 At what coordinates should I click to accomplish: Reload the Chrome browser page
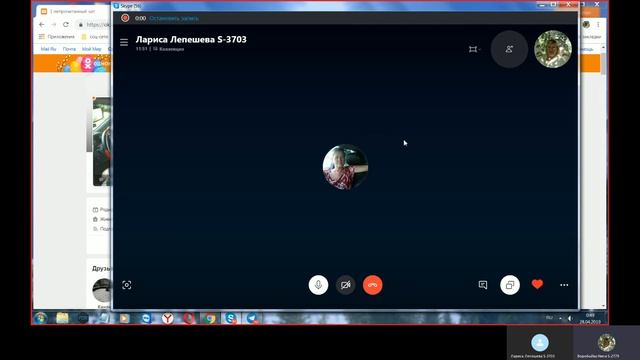tap(66, 24)
